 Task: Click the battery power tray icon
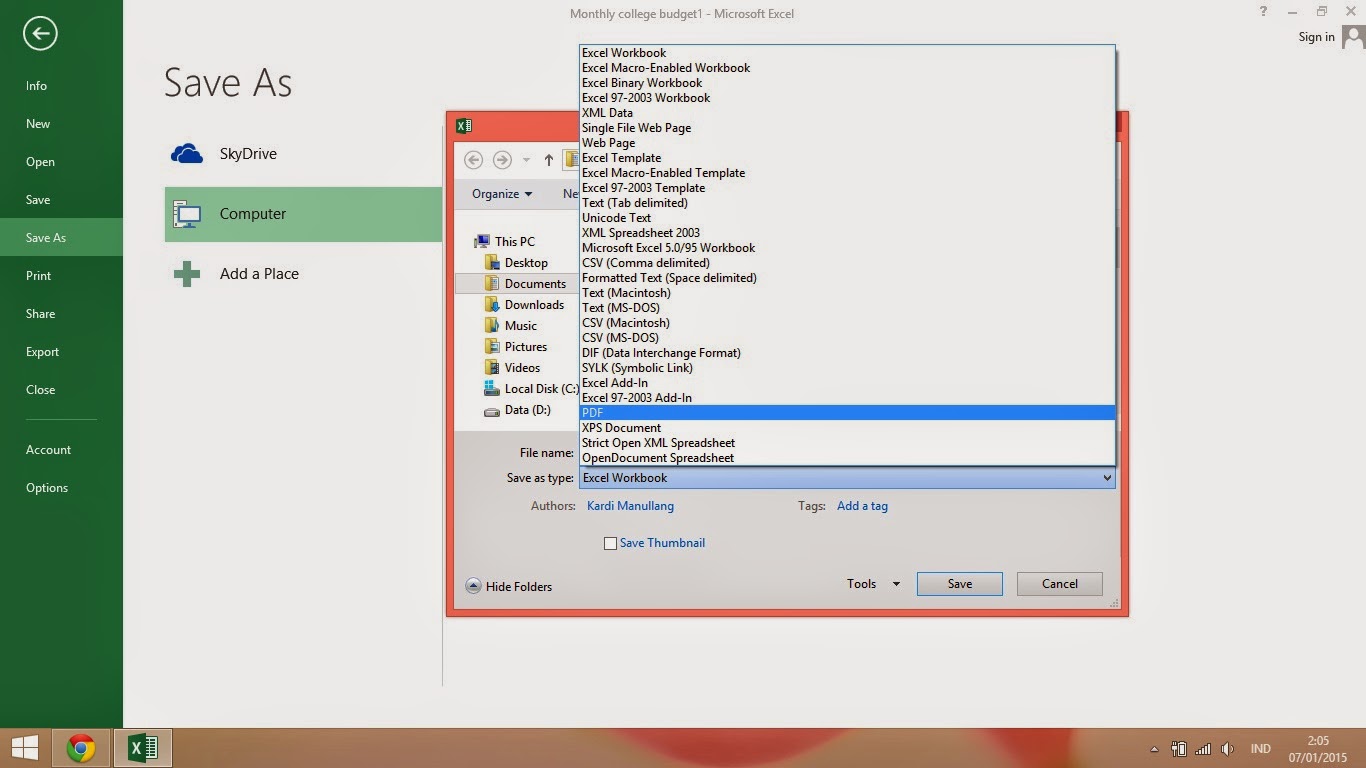(1178, 749)
